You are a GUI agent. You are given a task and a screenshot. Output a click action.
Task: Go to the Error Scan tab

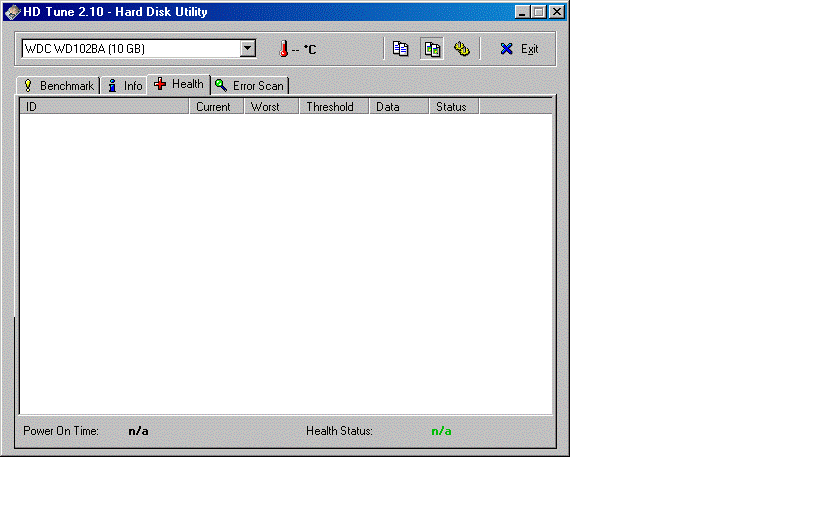click(250, 86)
